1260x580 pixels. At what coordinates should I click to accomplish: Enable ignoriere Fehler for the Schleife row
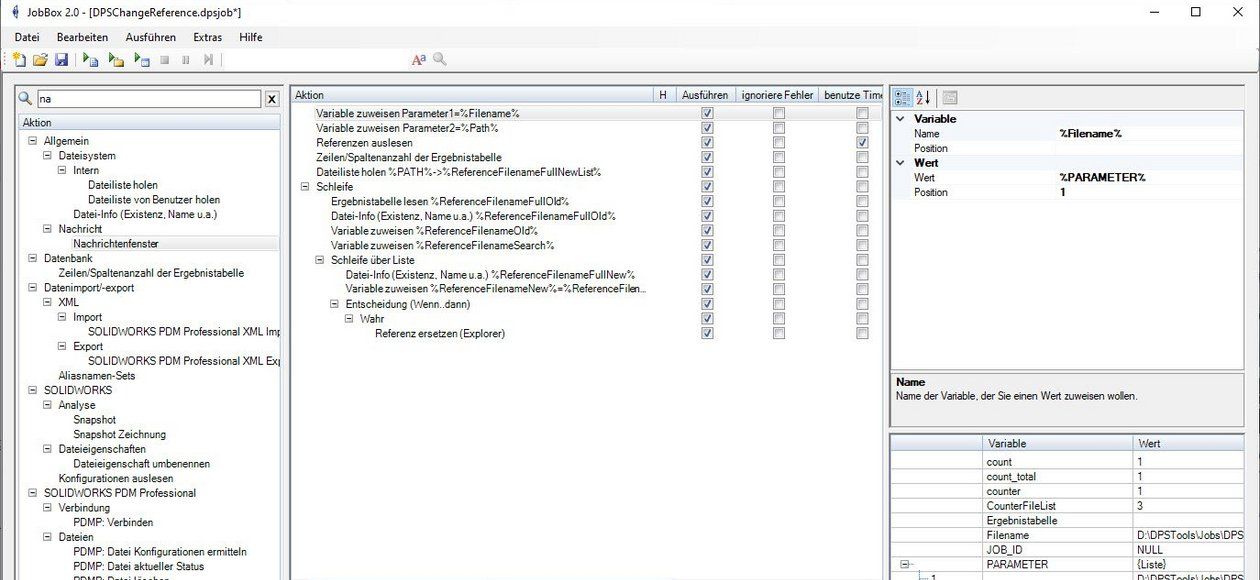point(779,187)
